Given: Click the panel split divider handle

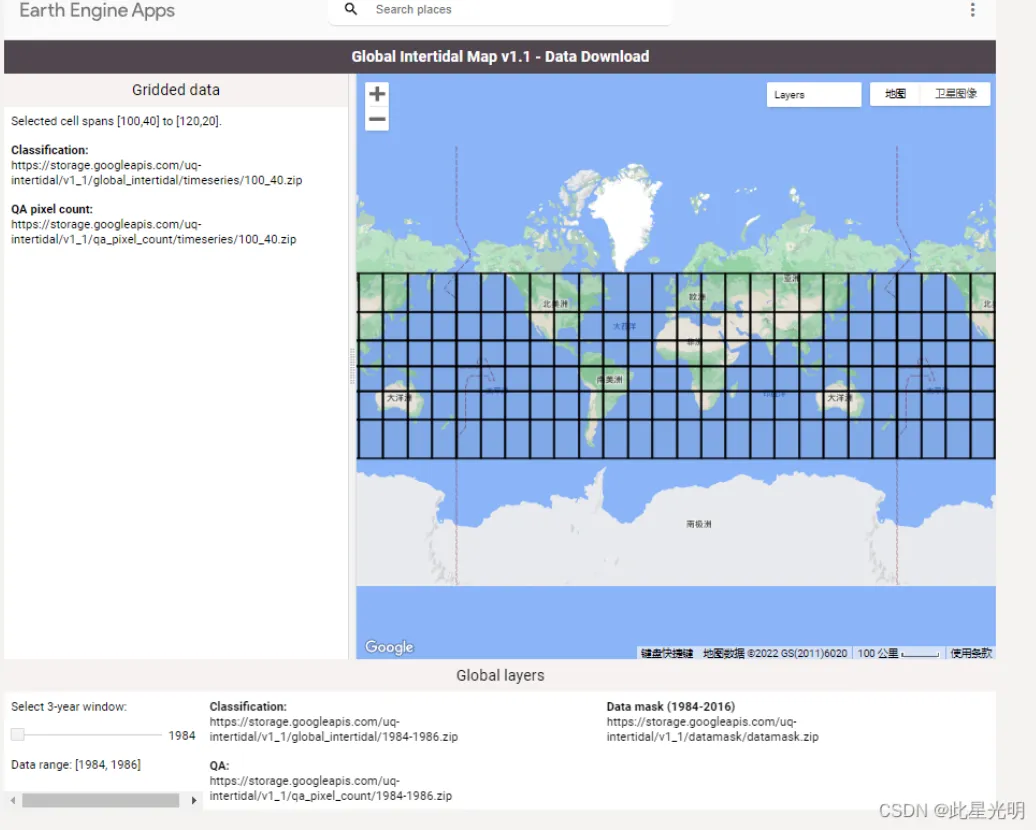Looking at the screenshot, I should [x=352, y=365].
